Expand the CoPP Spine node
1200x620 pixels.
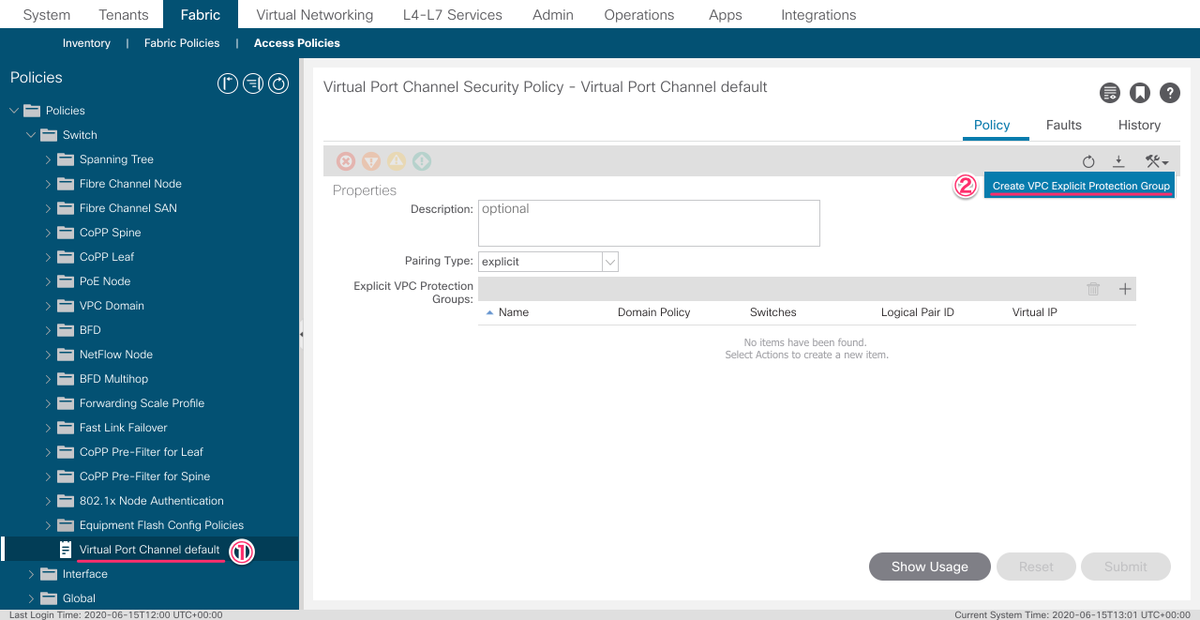tap(48, 232)
